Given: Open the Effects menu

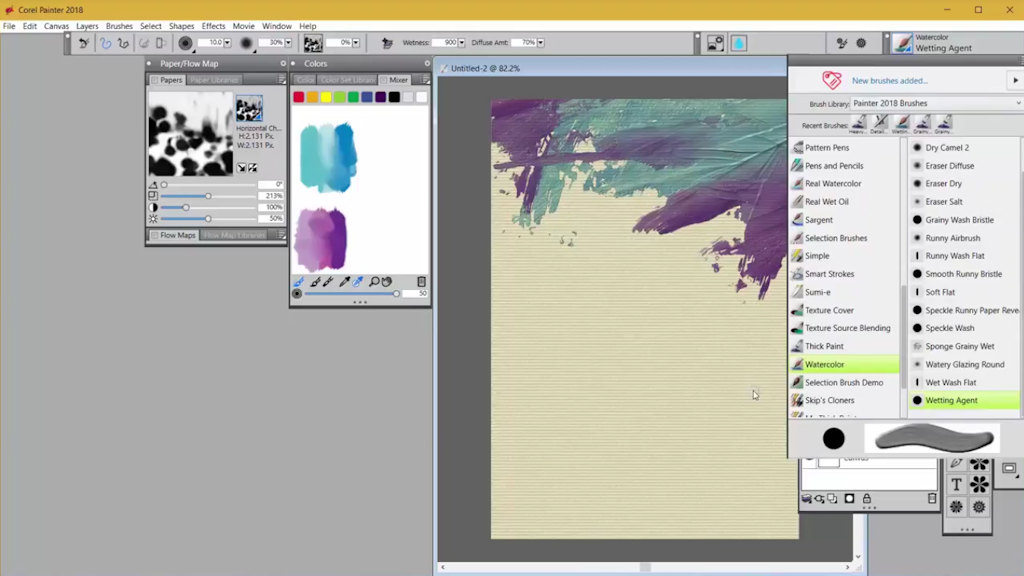Looking at the screenshot, I should coord(212,26).
